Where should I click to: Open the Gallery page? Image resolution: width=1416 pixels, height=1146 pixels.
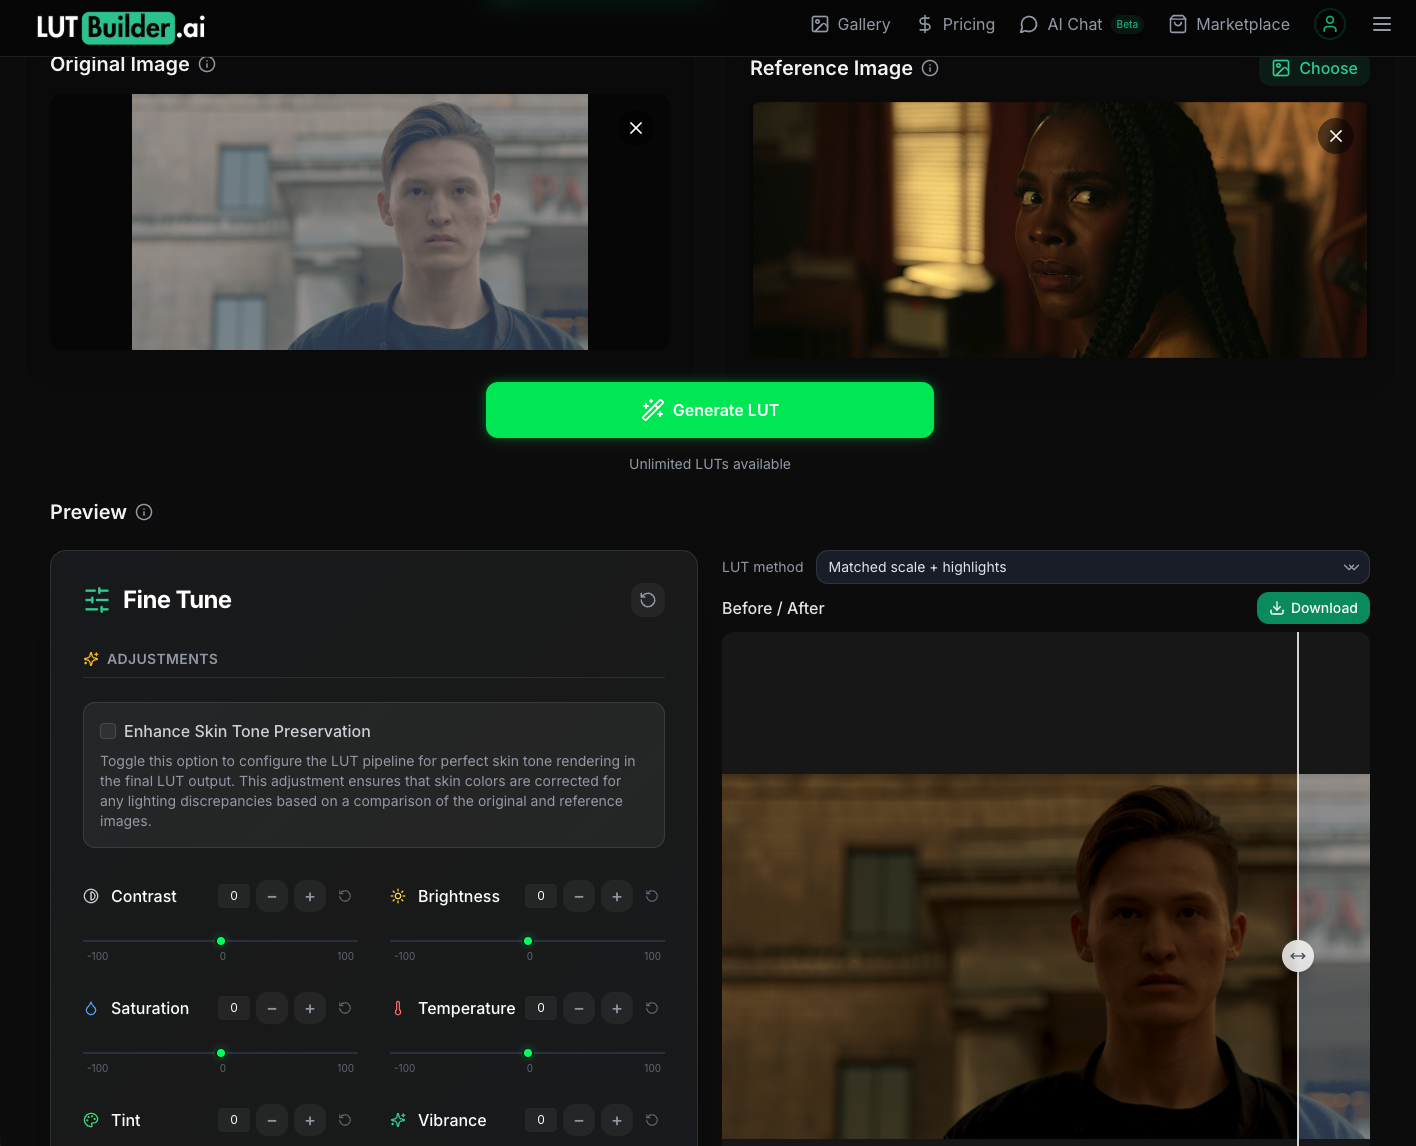[x=850, y=24]
